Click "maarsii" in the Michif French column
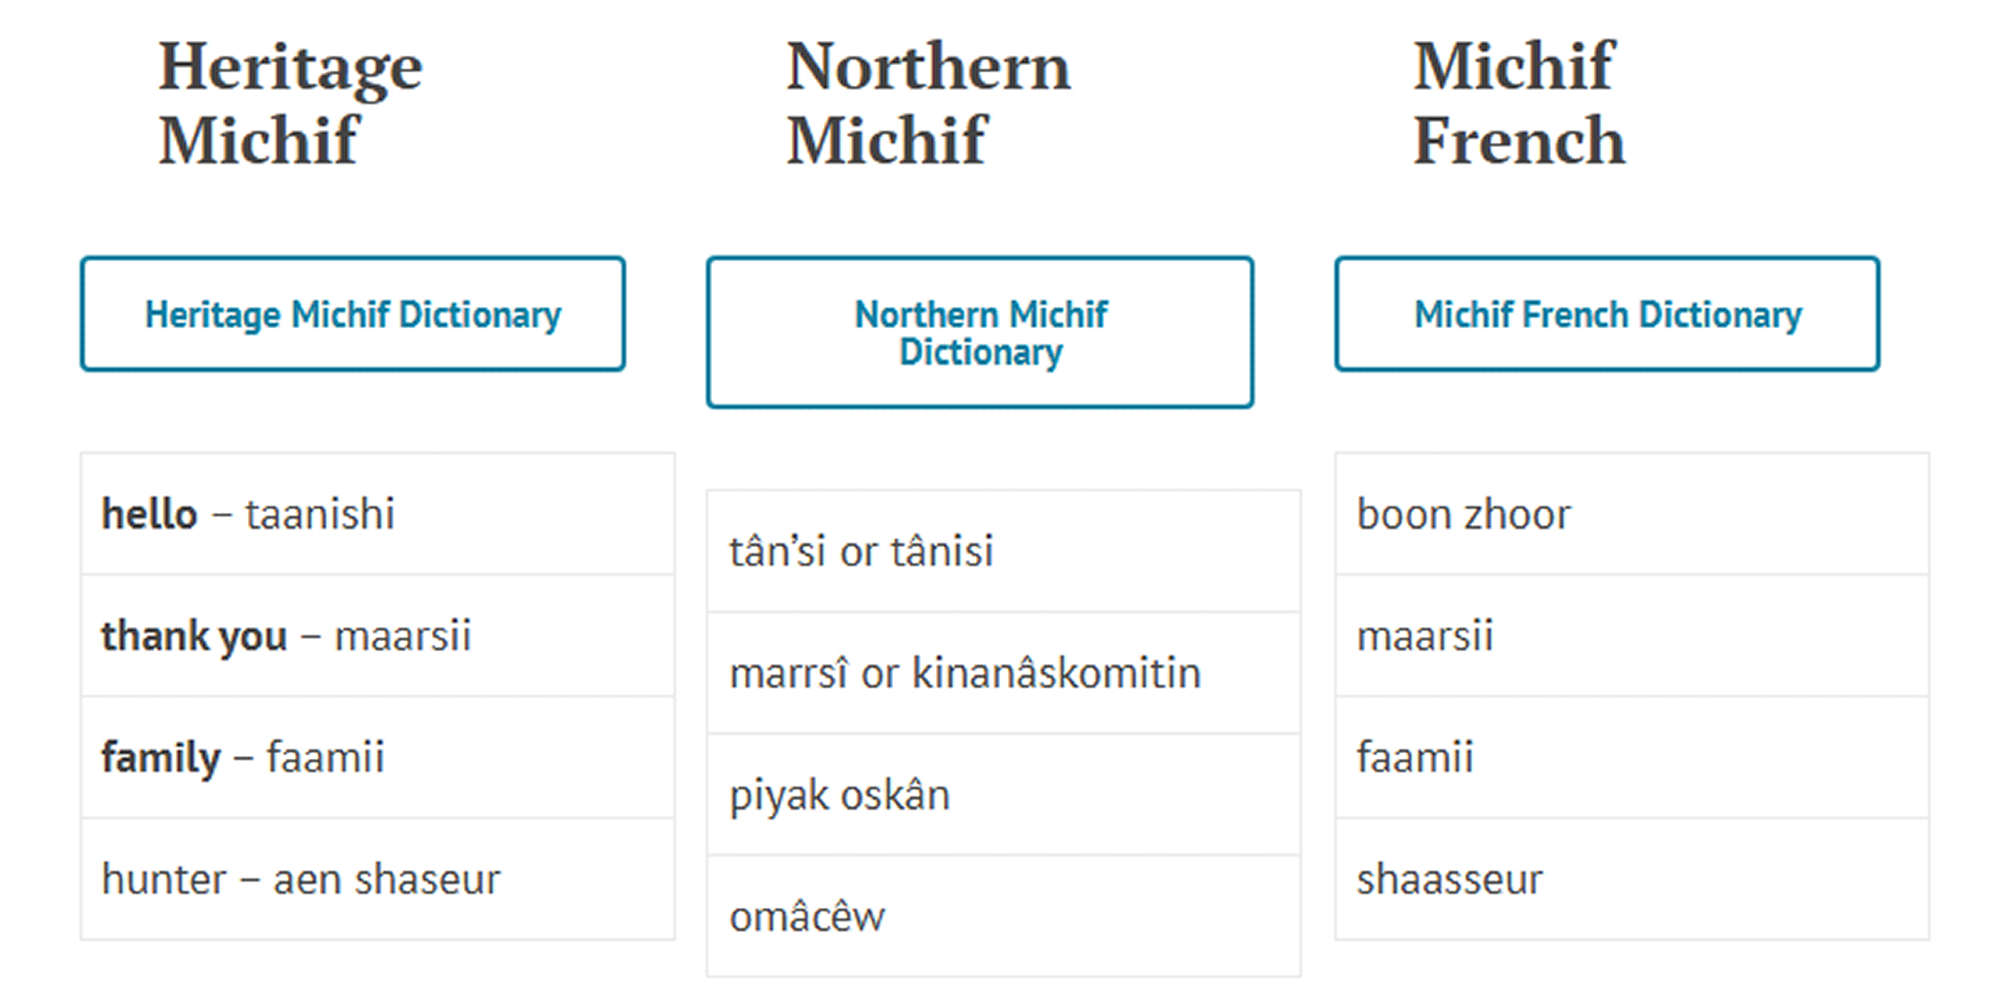The height and width of the screenshot is (997, 2000). coord(1425,636)
